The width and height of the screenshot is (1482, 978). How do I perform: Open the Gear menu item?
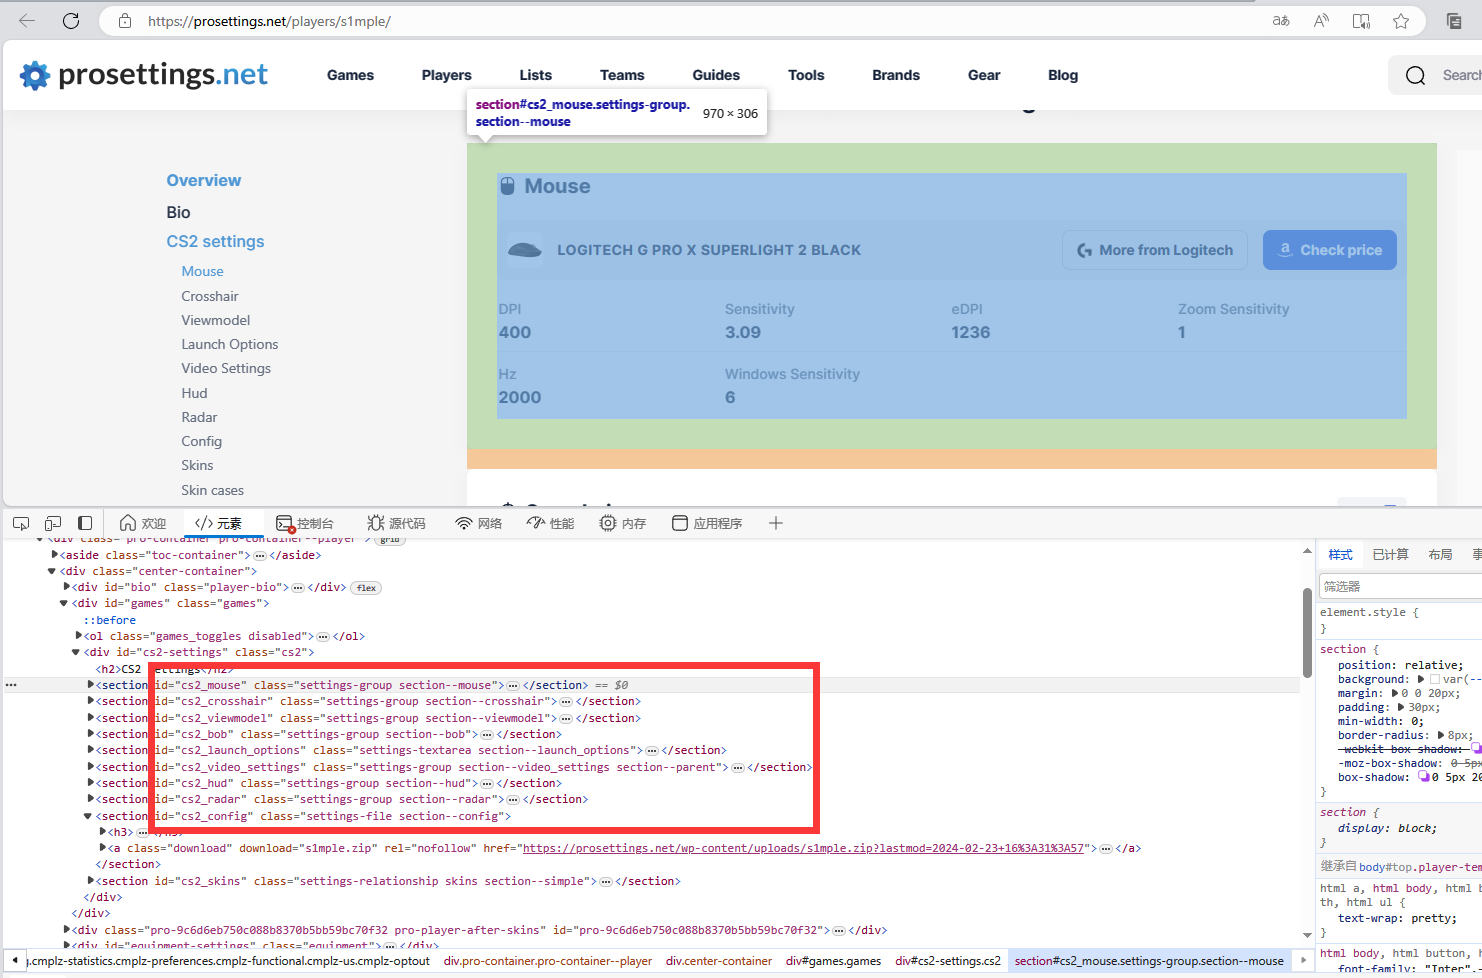pyautogui.click(x=984, y=75)
